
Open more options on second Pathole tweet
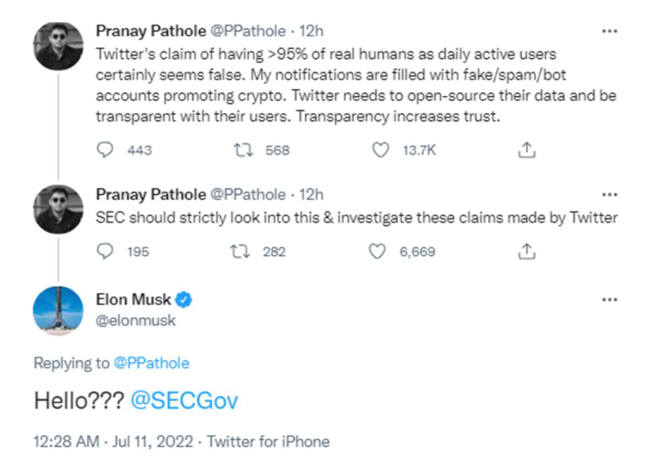[x=609, y=192]
